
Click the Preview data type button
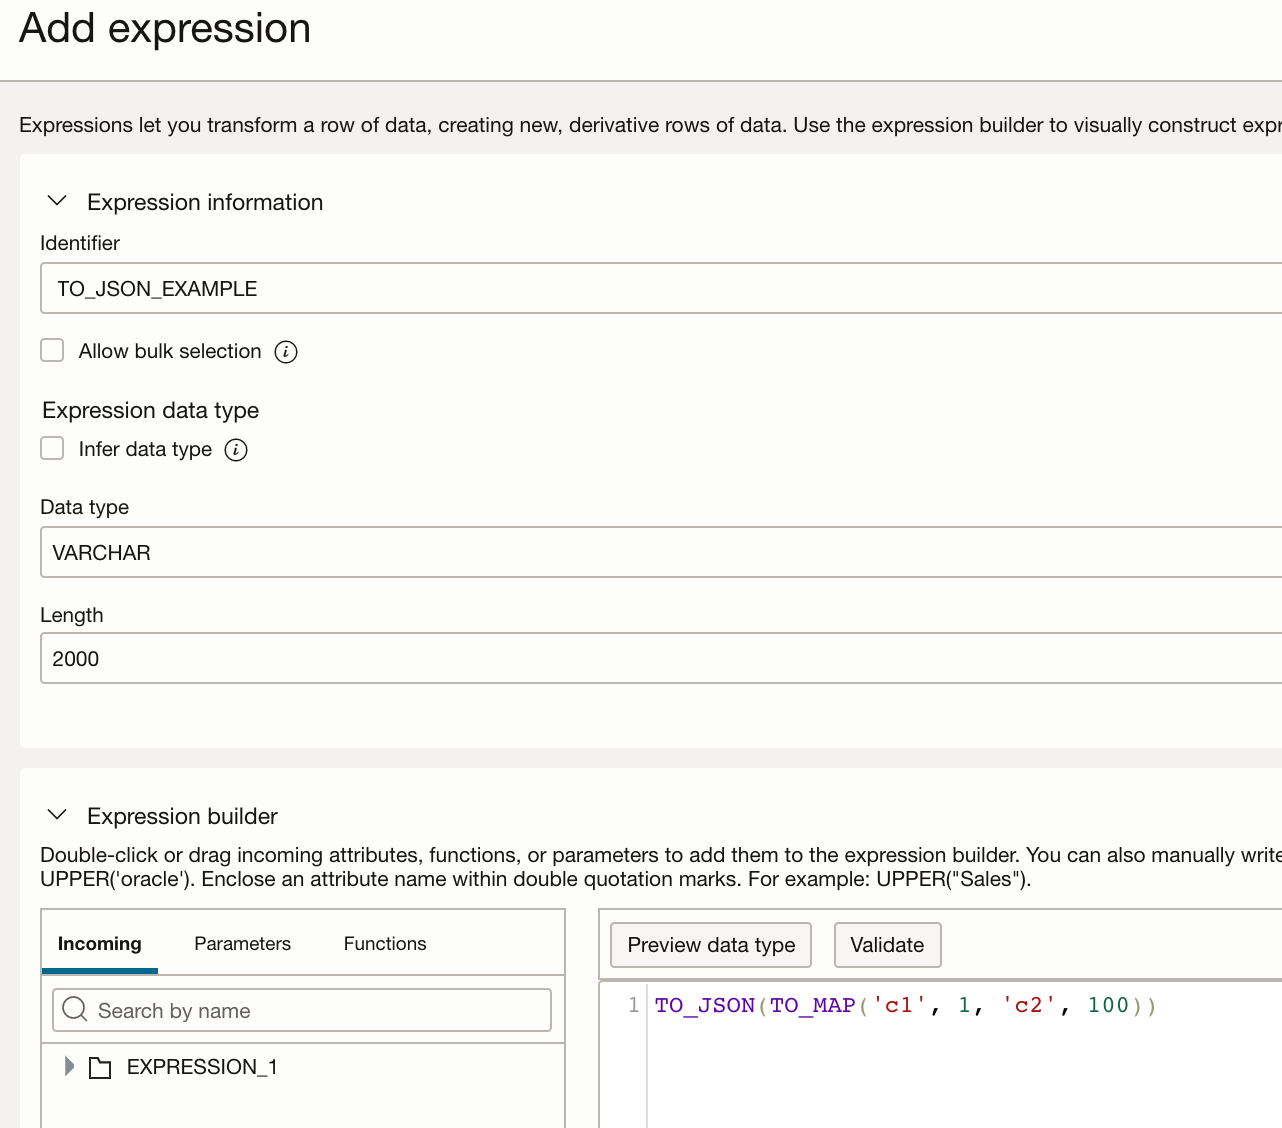pyautogui.click(x=711, y=945)
